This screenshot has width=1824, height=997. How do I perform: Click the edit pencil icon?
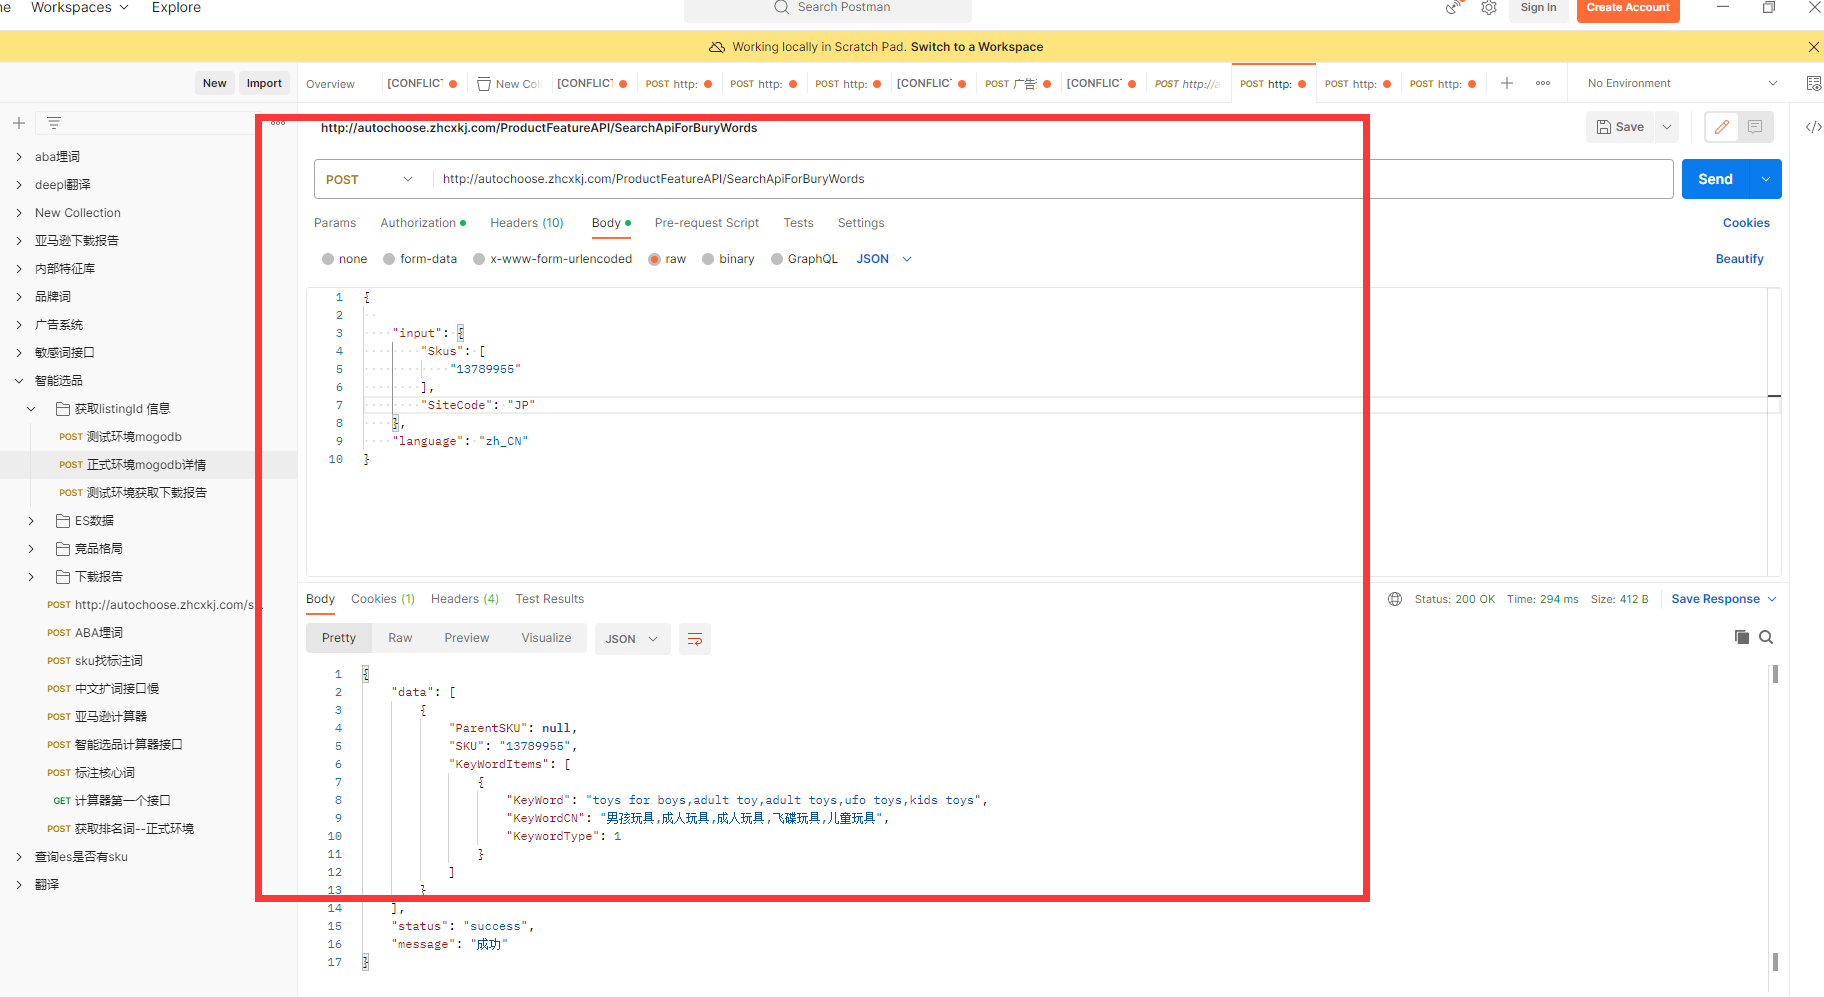pyautogui.click(x=1721, y=127)
